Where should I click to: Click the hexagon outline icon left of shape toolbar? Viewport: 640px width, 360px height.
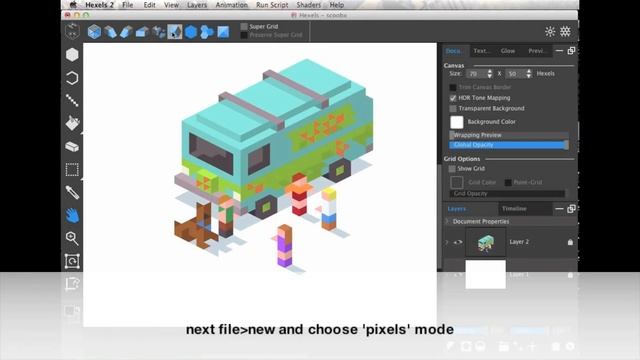tap(72, 31)
